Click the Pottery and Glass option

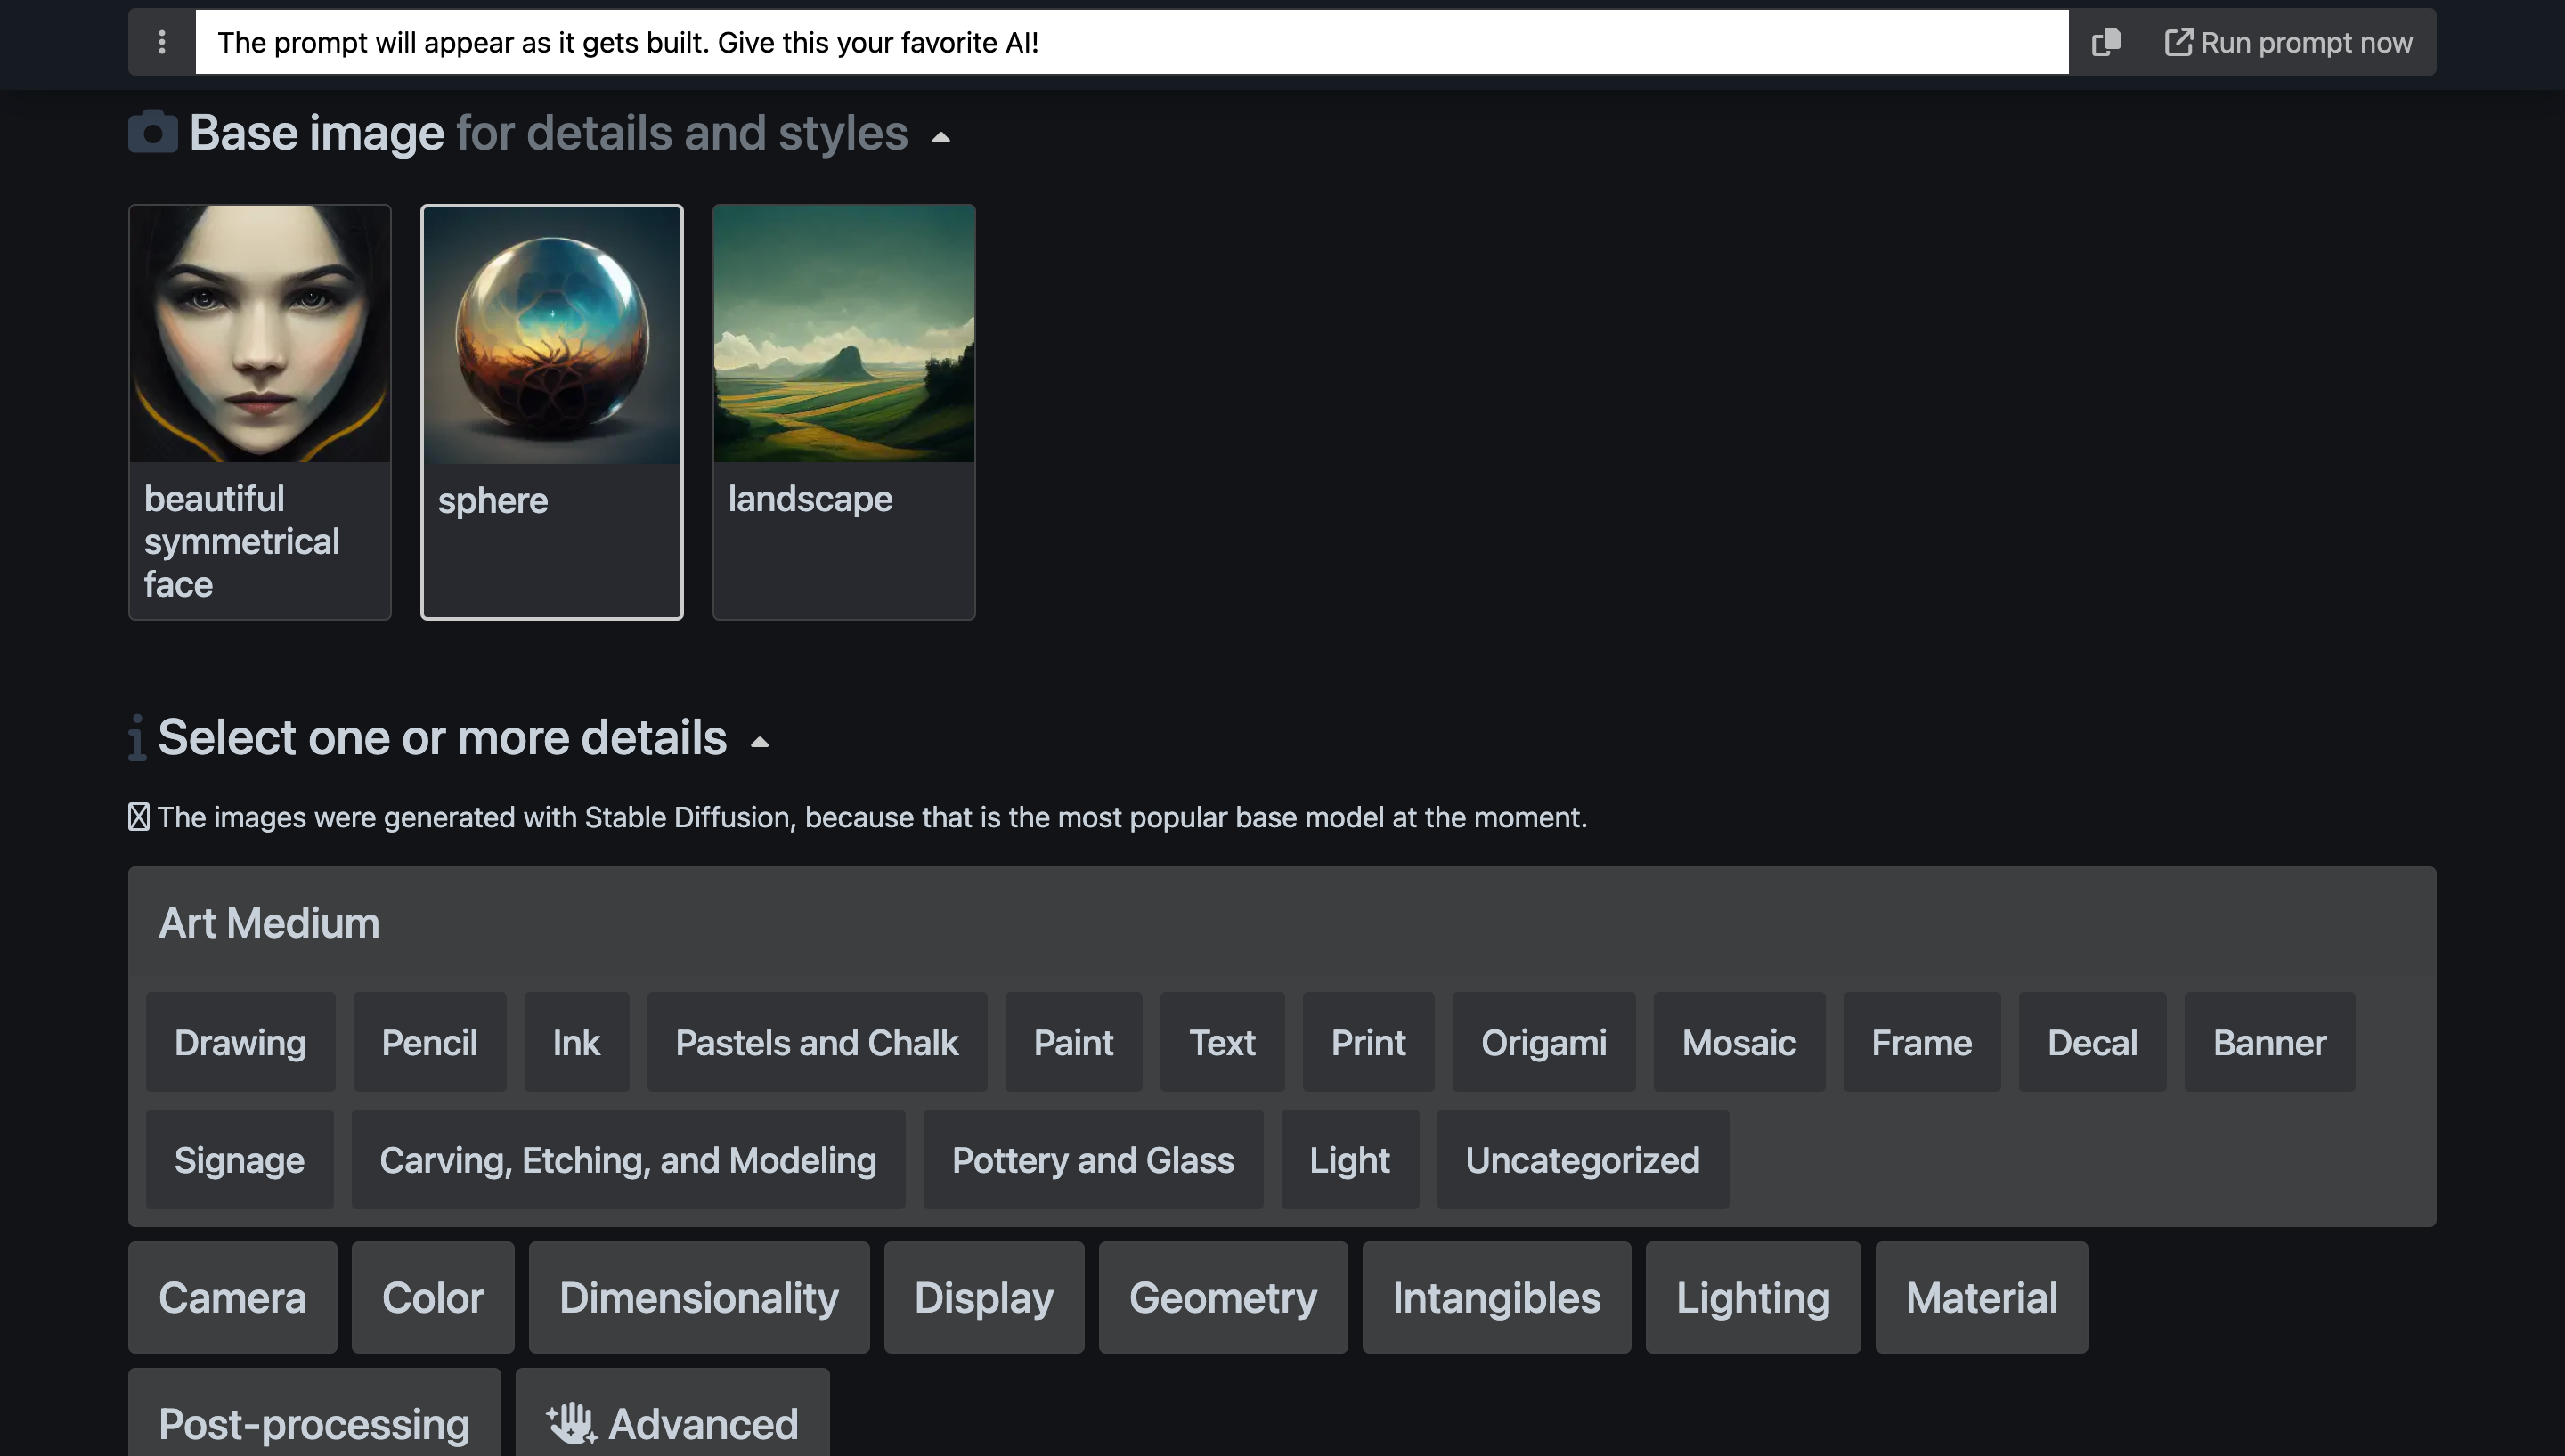[x=1092, y=1159]
